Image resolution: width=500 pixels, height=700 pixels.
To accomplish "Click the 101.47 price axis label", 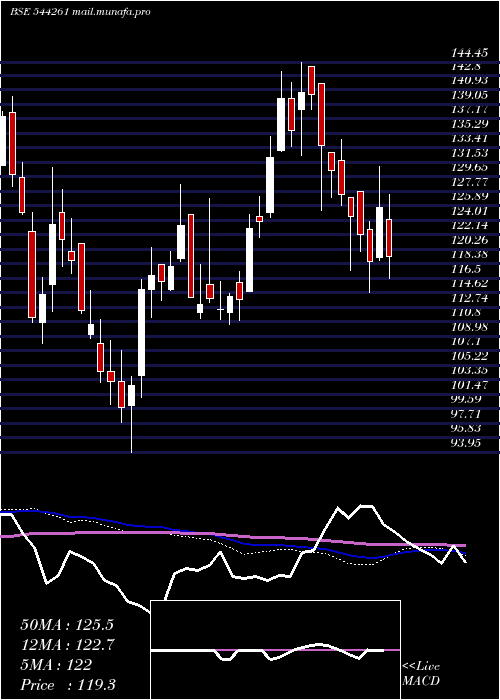I will coord(469,385).
